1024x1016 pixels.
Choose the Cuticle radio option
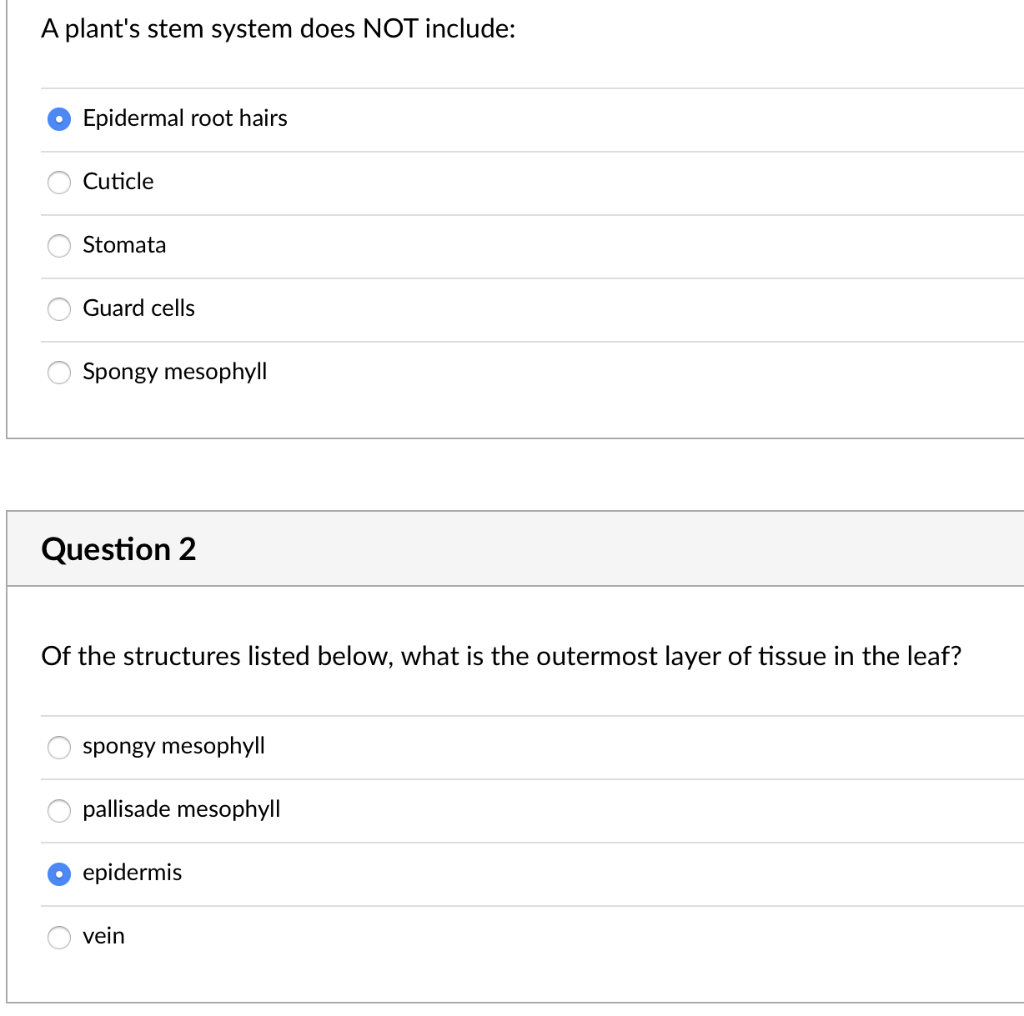click(x=59, y=182)
